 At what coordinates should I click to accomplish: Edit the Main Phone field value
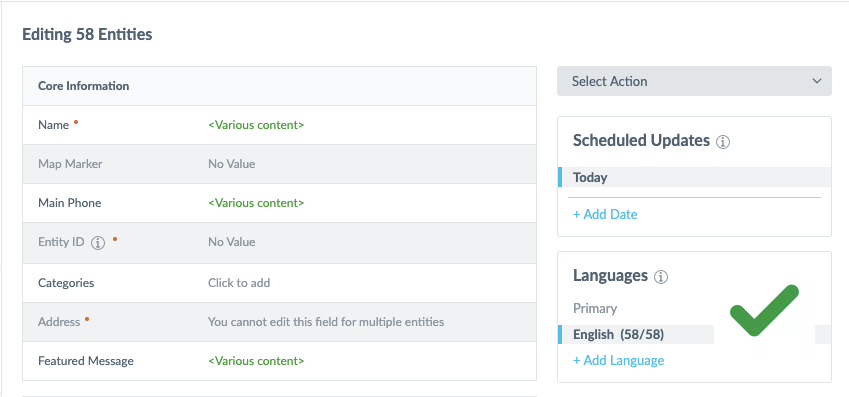coord(256,203)
